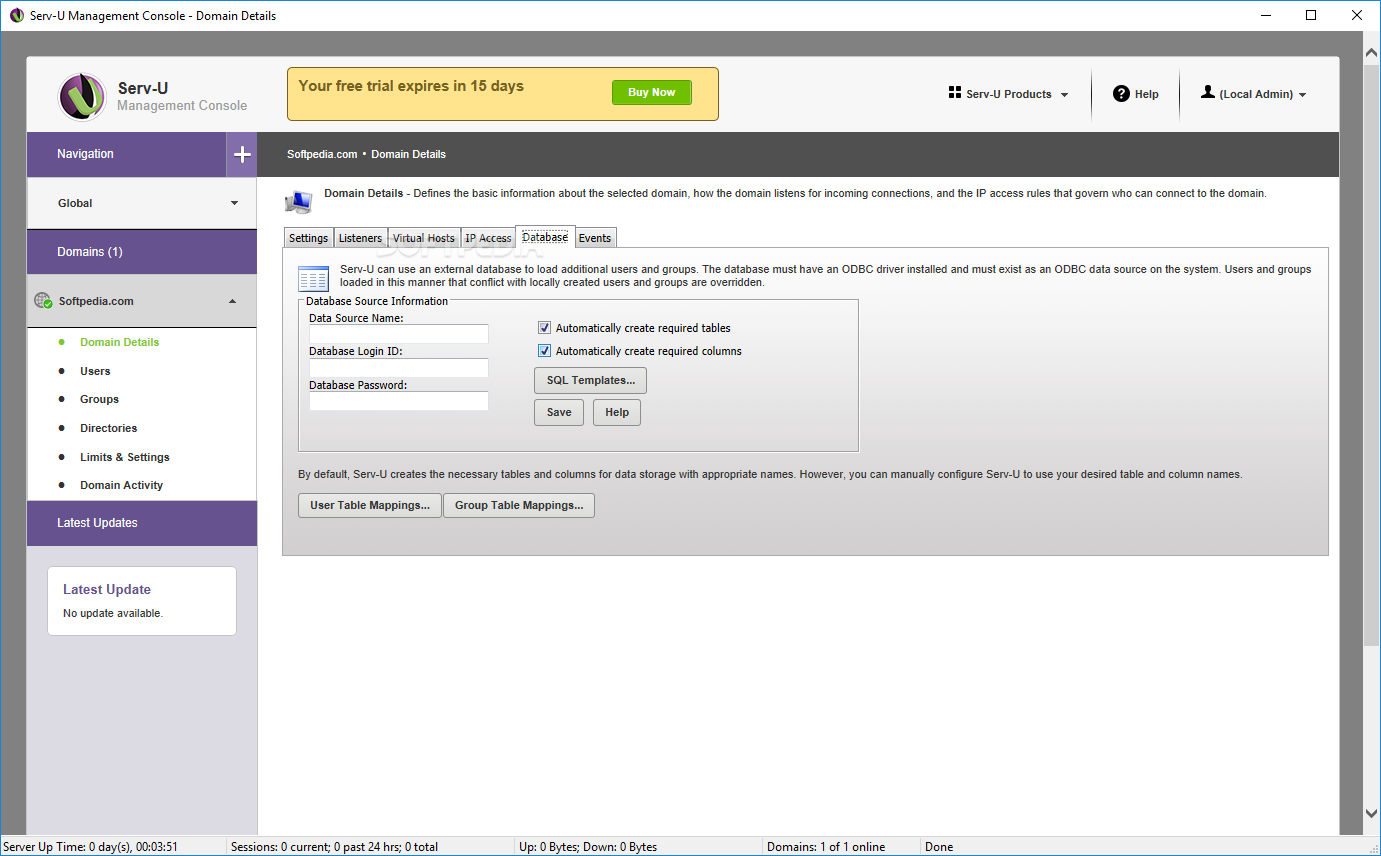Switch to the Listeners tab
1381x856 pixels.
(x=360, y=238)
